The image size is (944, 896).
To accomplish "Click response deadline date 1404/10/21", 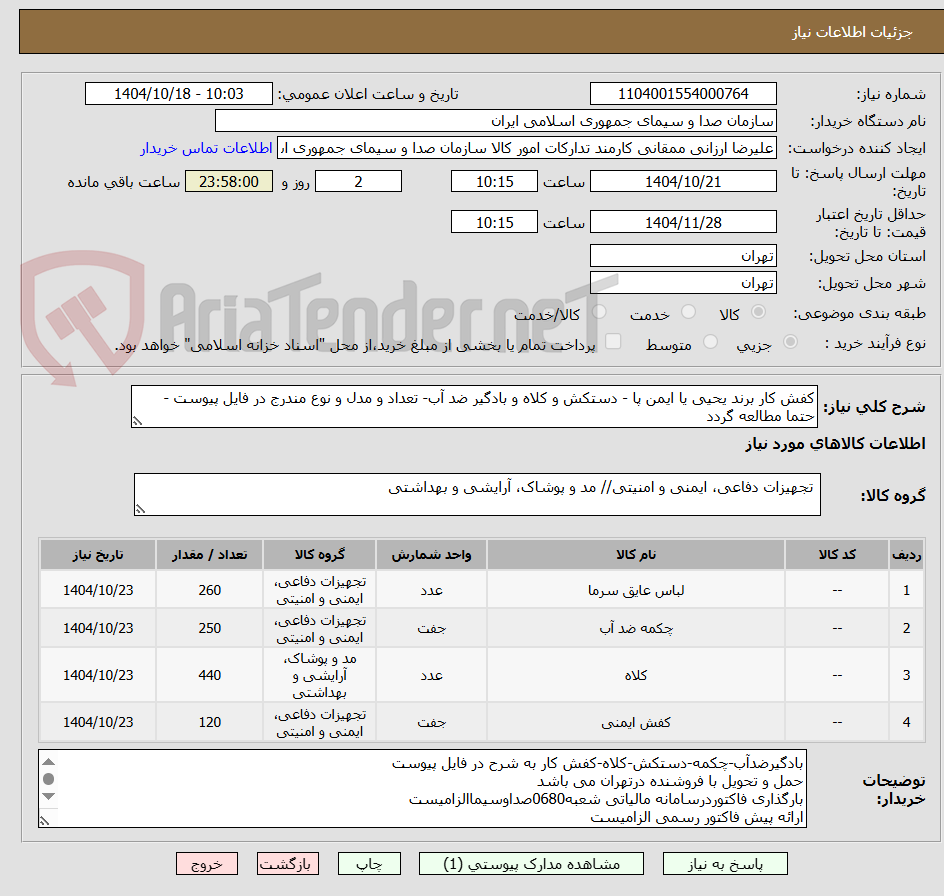I will tap(683, 181).
